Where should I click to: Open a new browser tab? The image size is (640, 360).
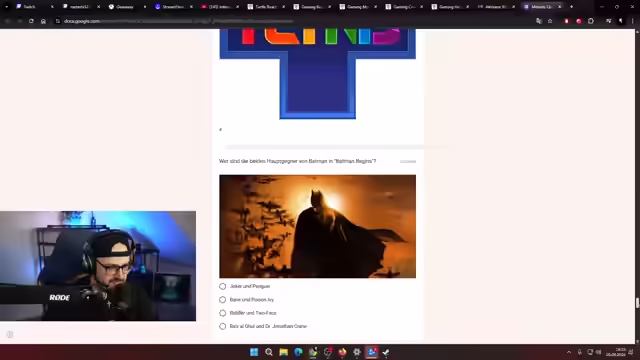571,7
